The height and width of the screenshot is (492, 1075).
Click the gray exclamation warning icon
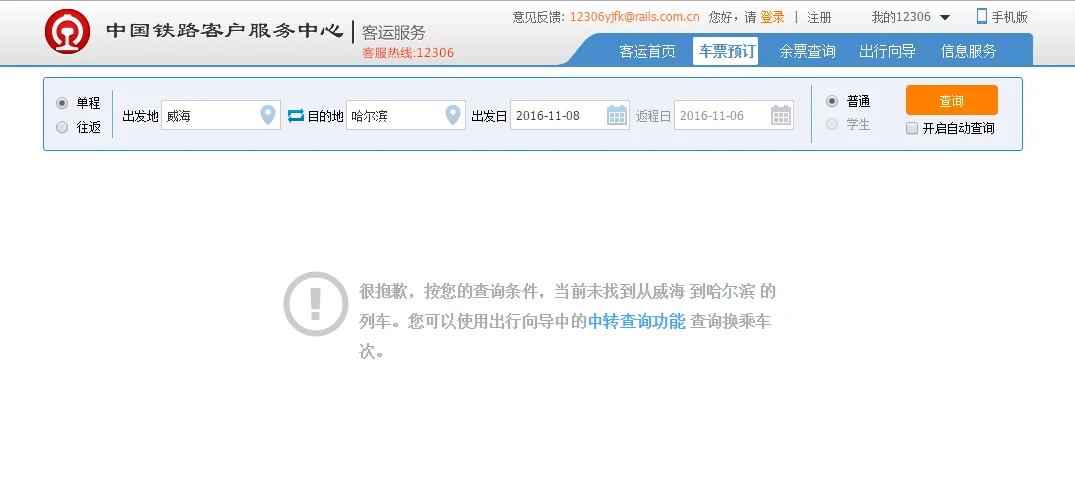click(x=315, y=304)
